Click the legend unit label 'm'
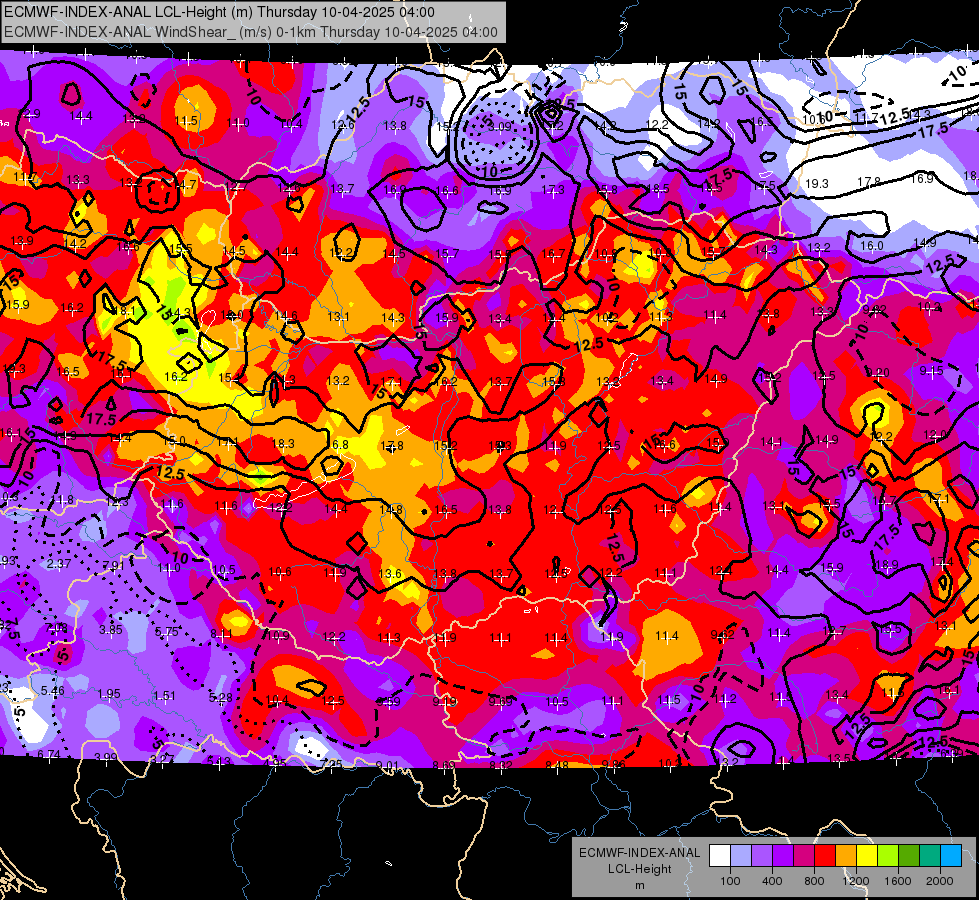 (639, 885)
